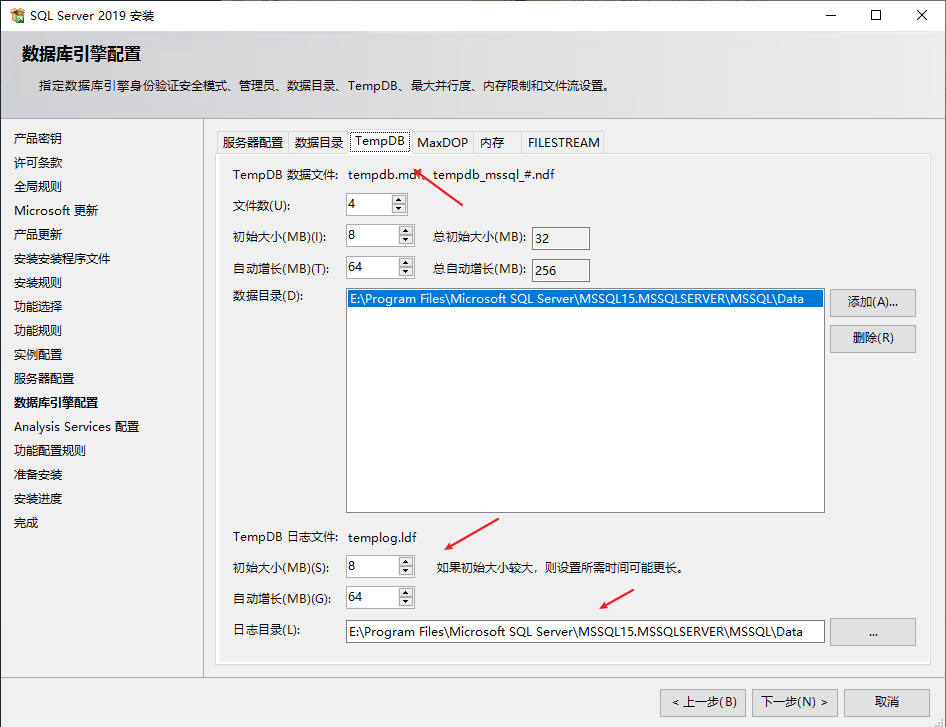This screenshot has width=946, height=727.
Task: Click 准备安装 in the step list
Action: (38, 475)
